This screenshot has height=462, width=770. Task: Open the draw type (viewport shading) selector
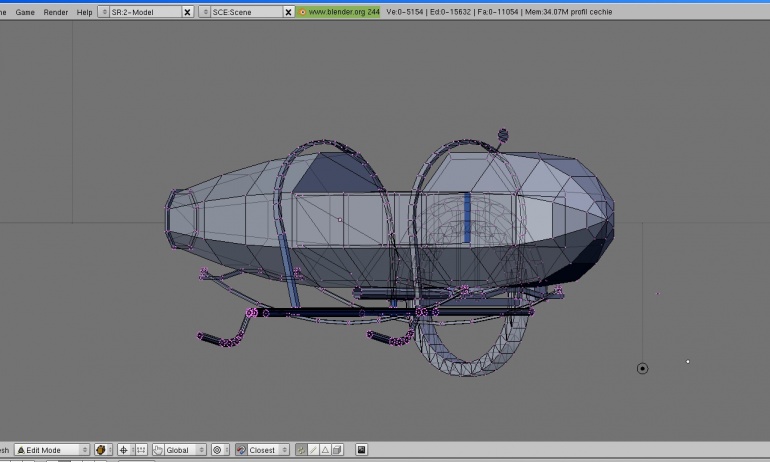[103, 450]
